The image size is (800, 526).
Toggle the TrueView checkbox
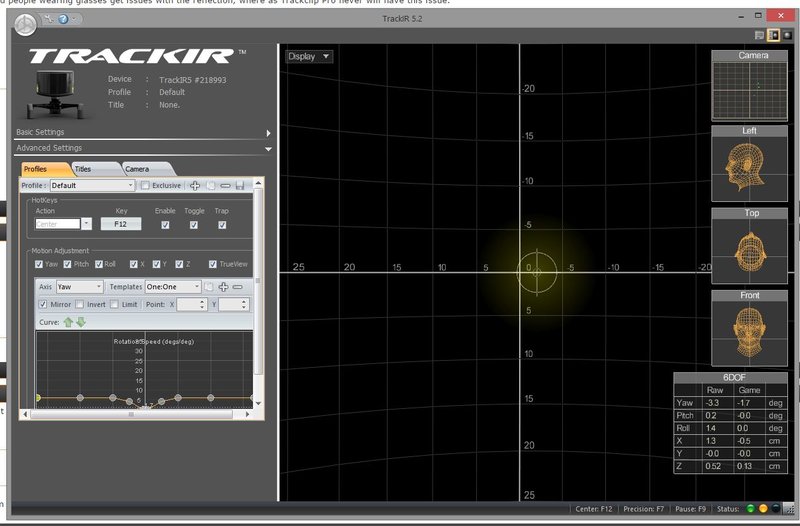213,264
